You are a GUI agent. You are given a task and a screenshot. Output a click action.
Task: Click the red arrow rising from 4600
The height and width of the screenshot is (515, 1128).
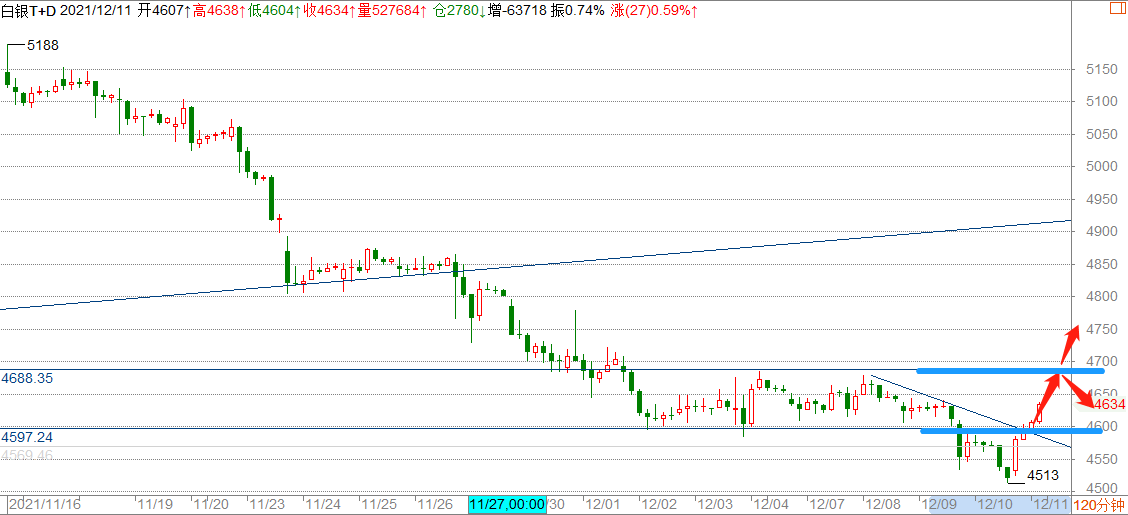tap(1045, 400)
